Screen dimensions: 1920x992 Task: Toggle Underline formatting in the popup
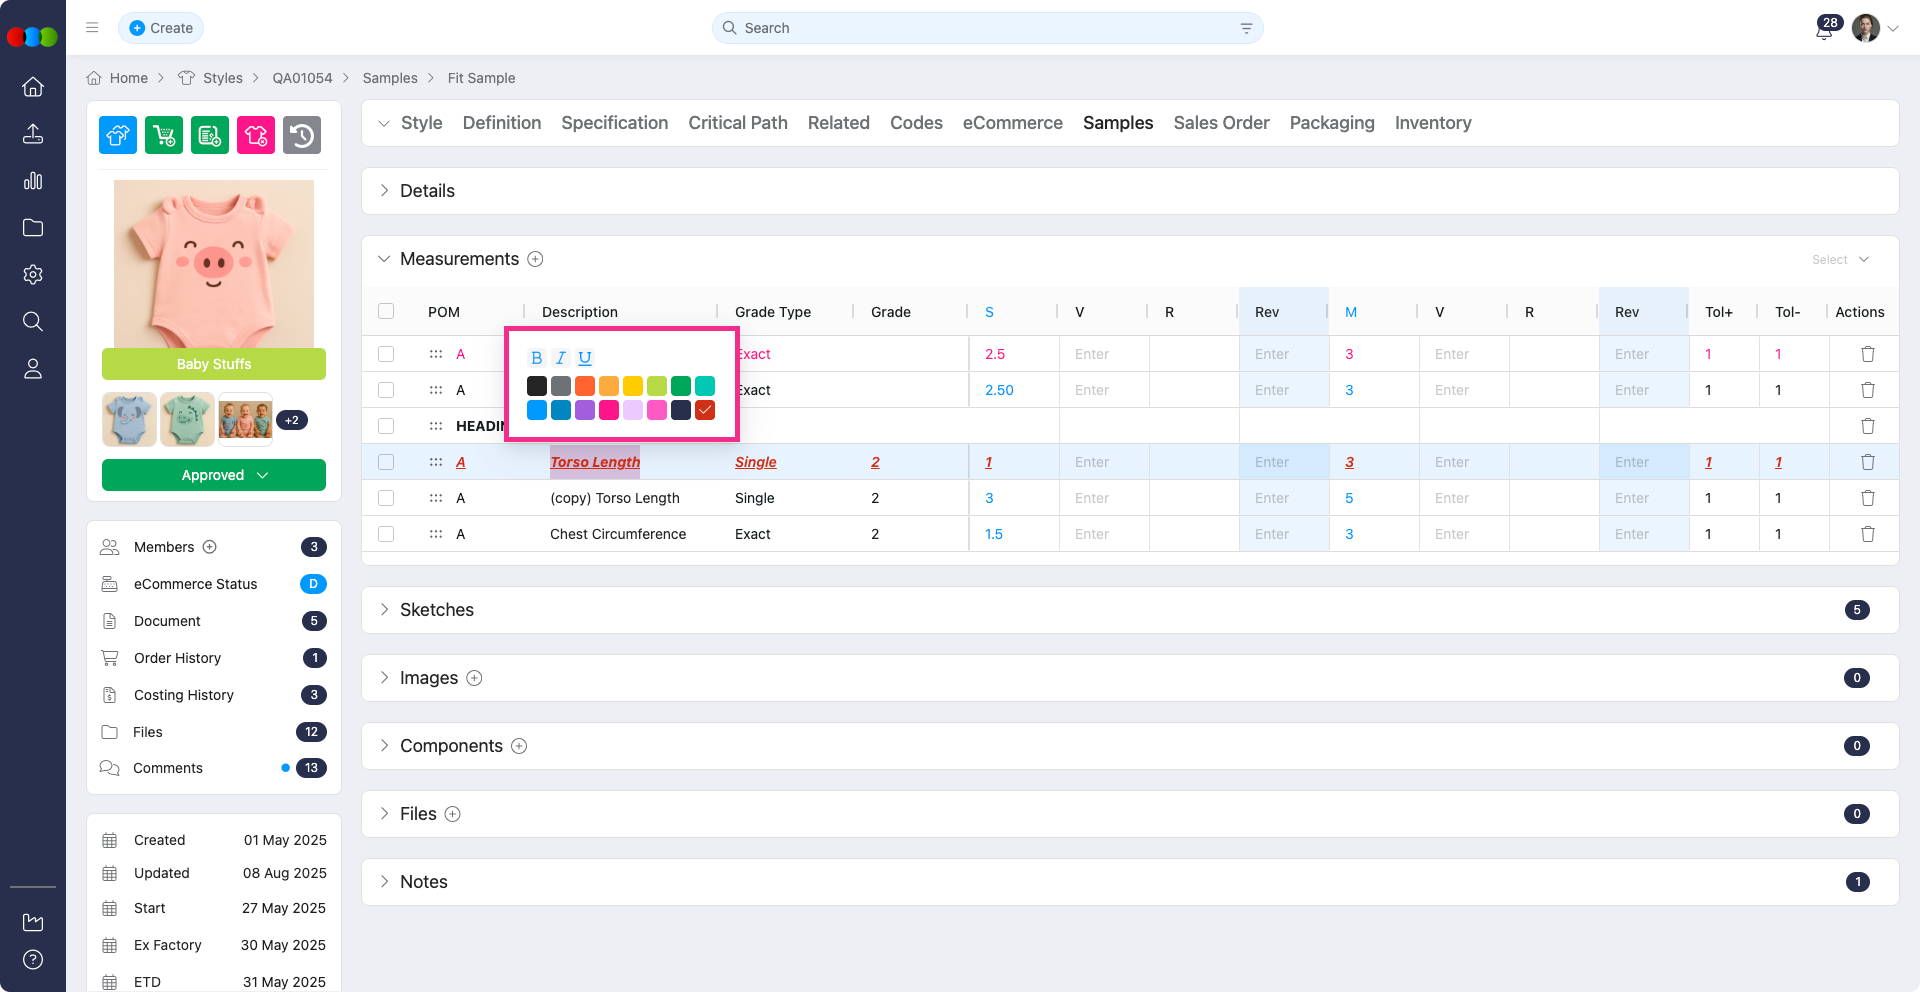coord(585,358)
